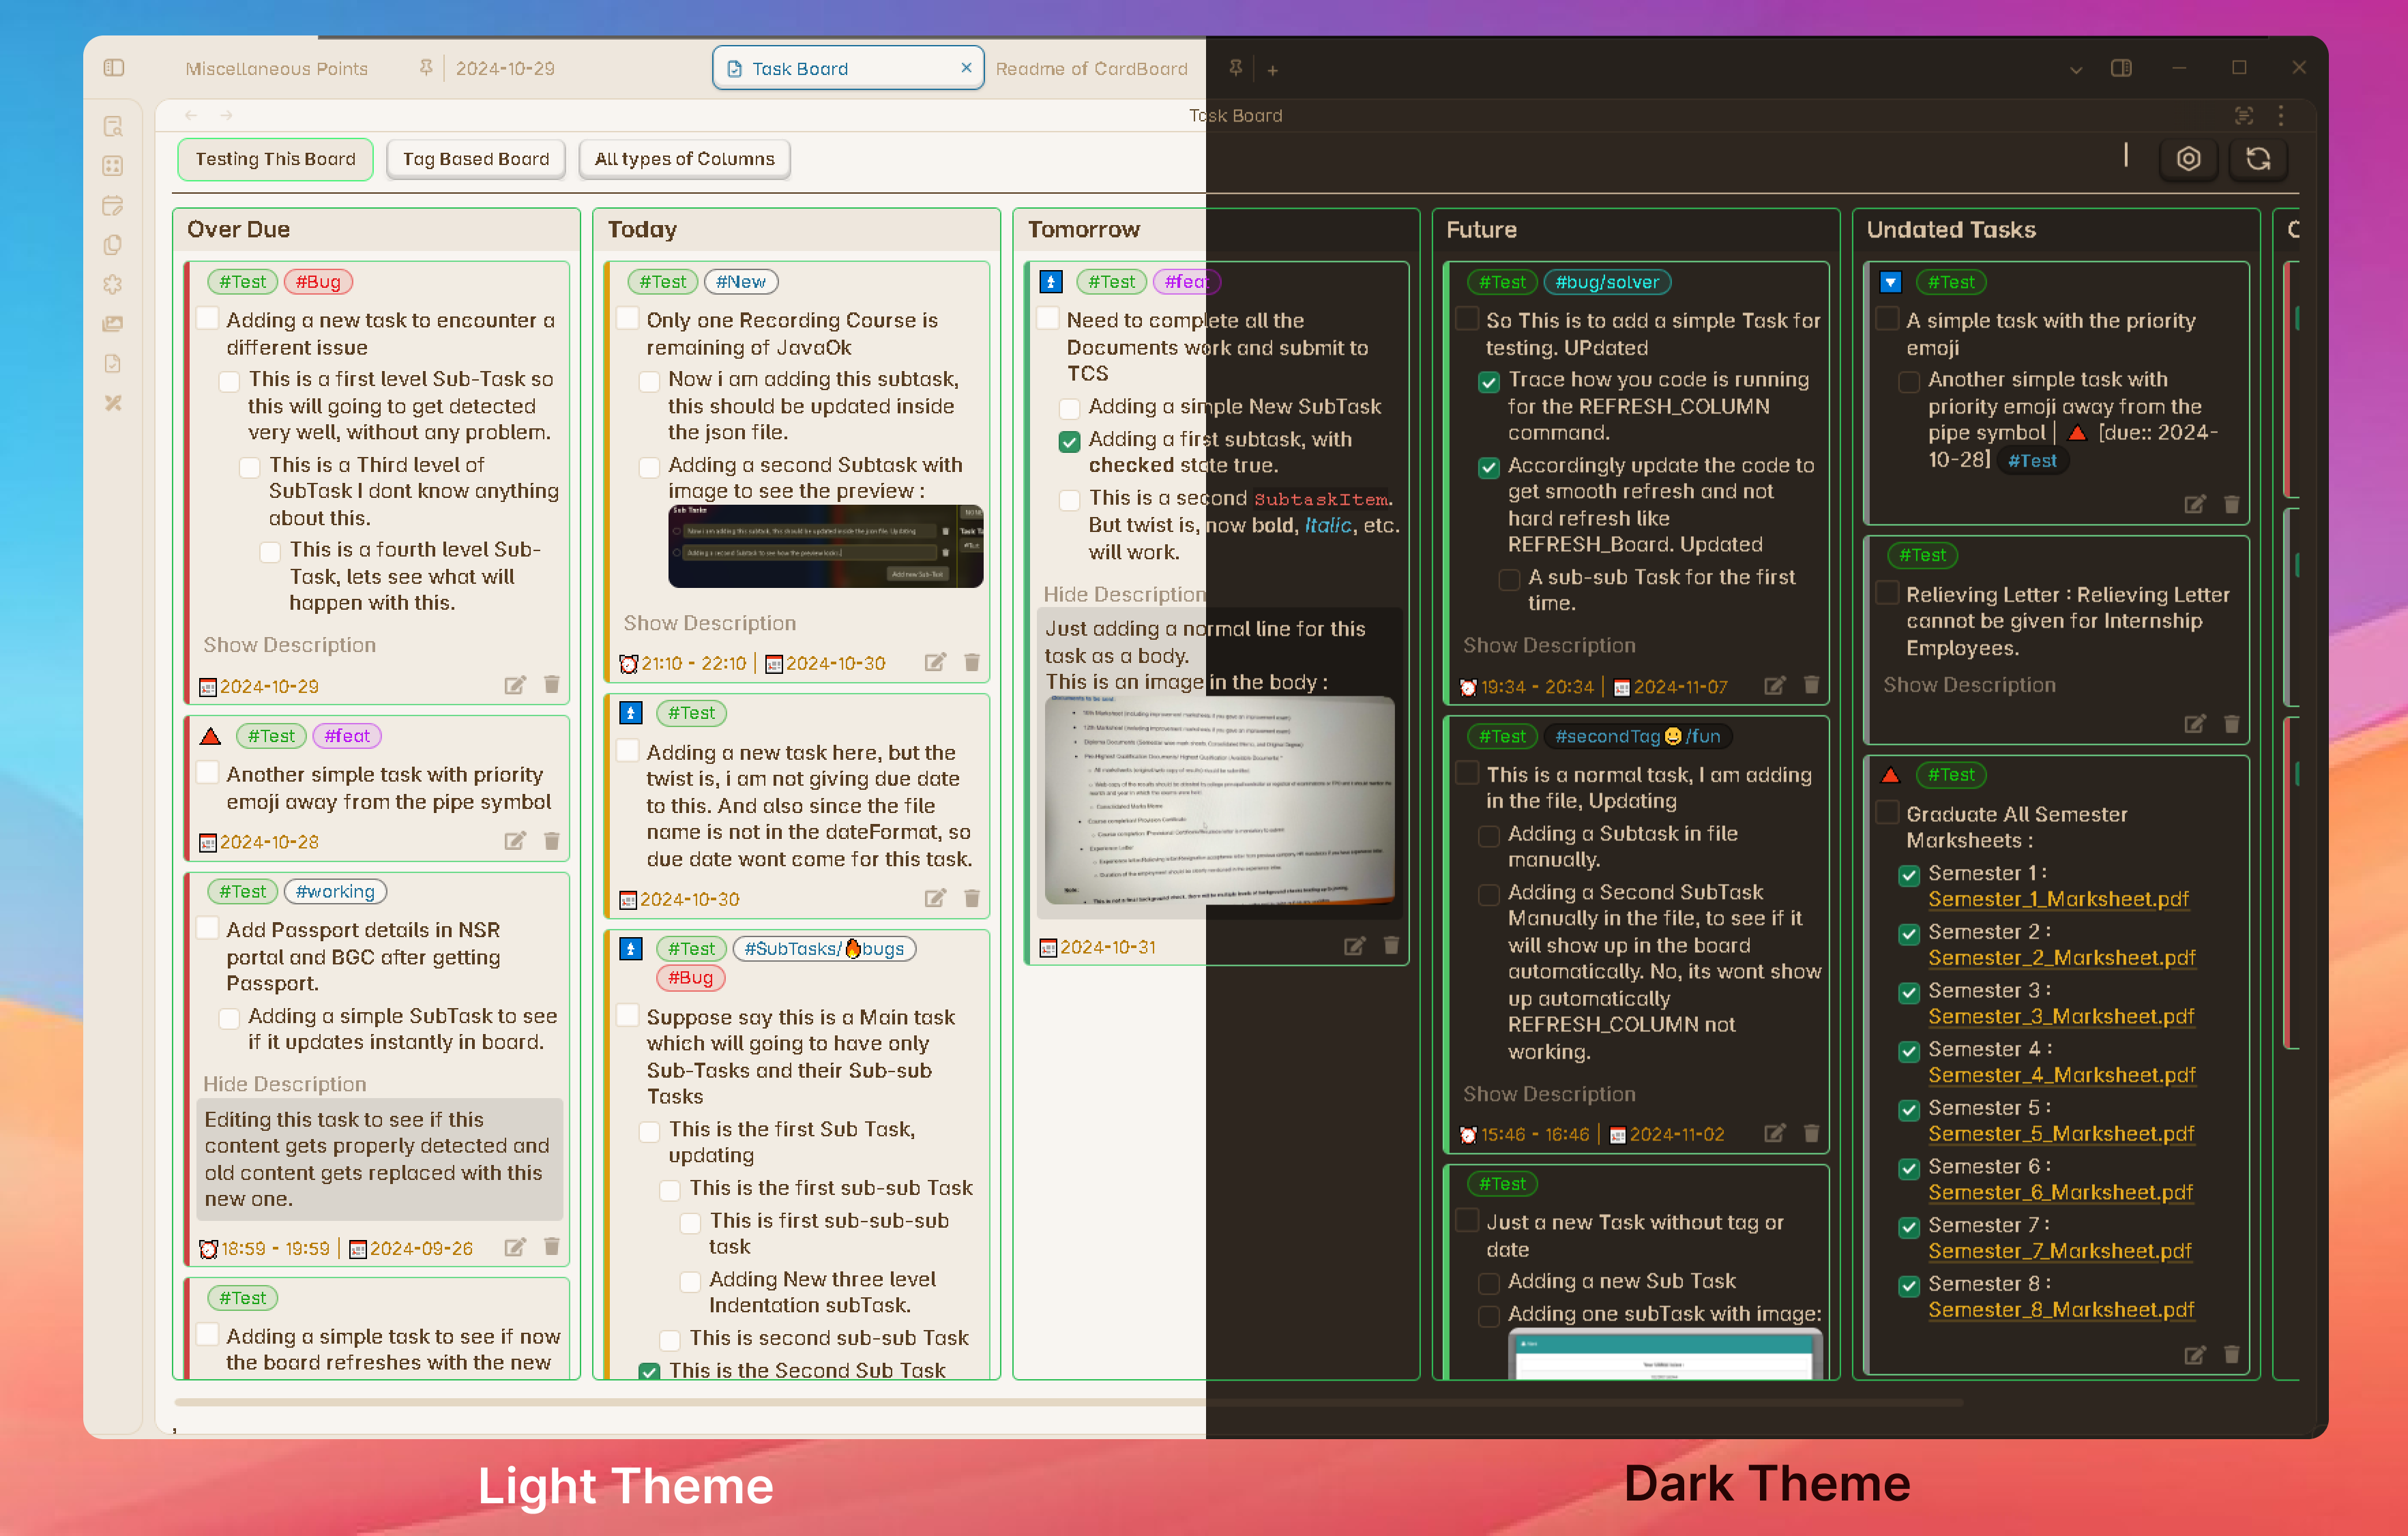Refresh the Task Board with the circular arrow
This screenshot has height=1536, width=2408.
coord(2258,158)
